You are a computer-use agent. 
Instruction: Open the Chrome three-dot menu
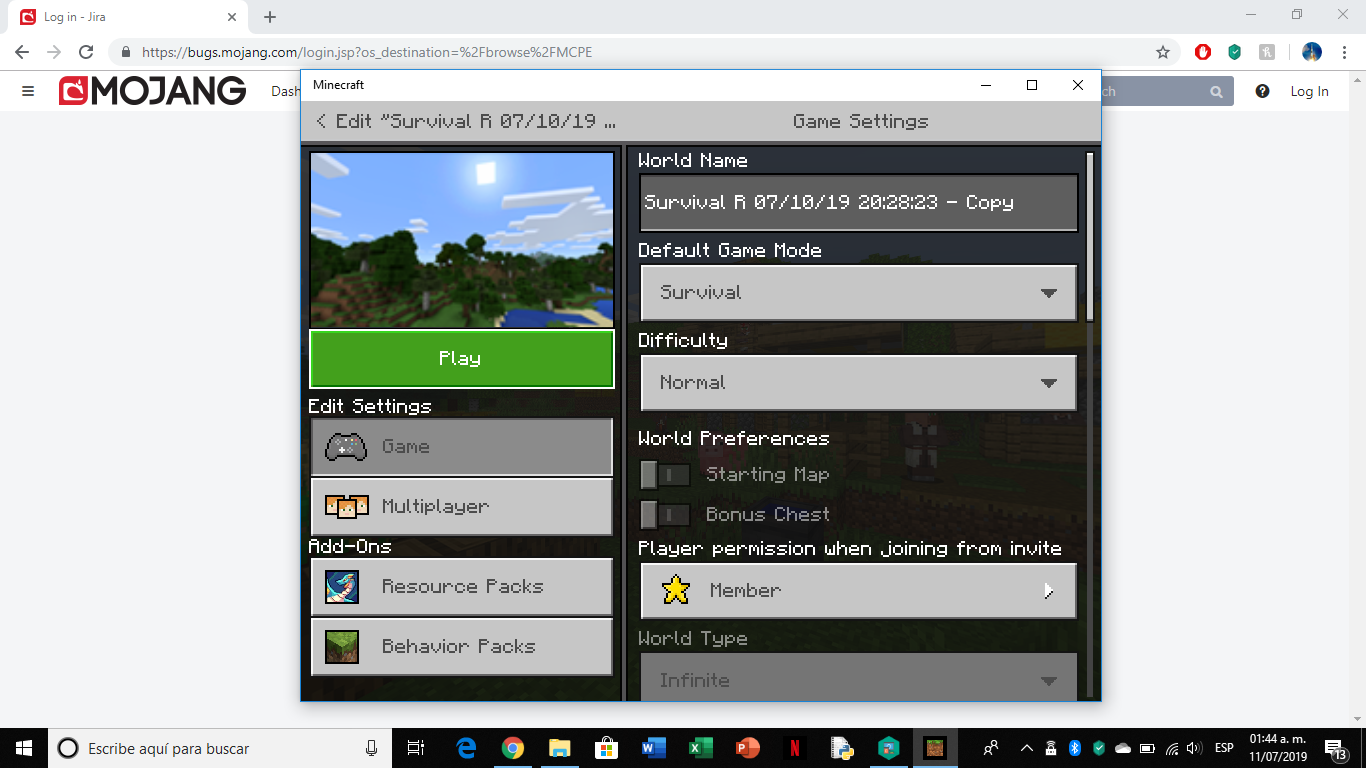(x=1344, y=52)
